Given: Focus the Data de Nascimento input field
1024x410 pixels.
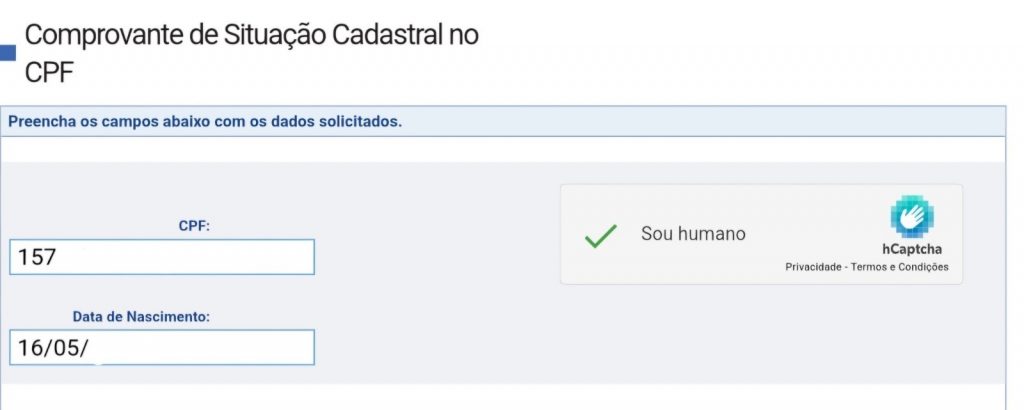Looking at the screenshot, I should (162, 348).
